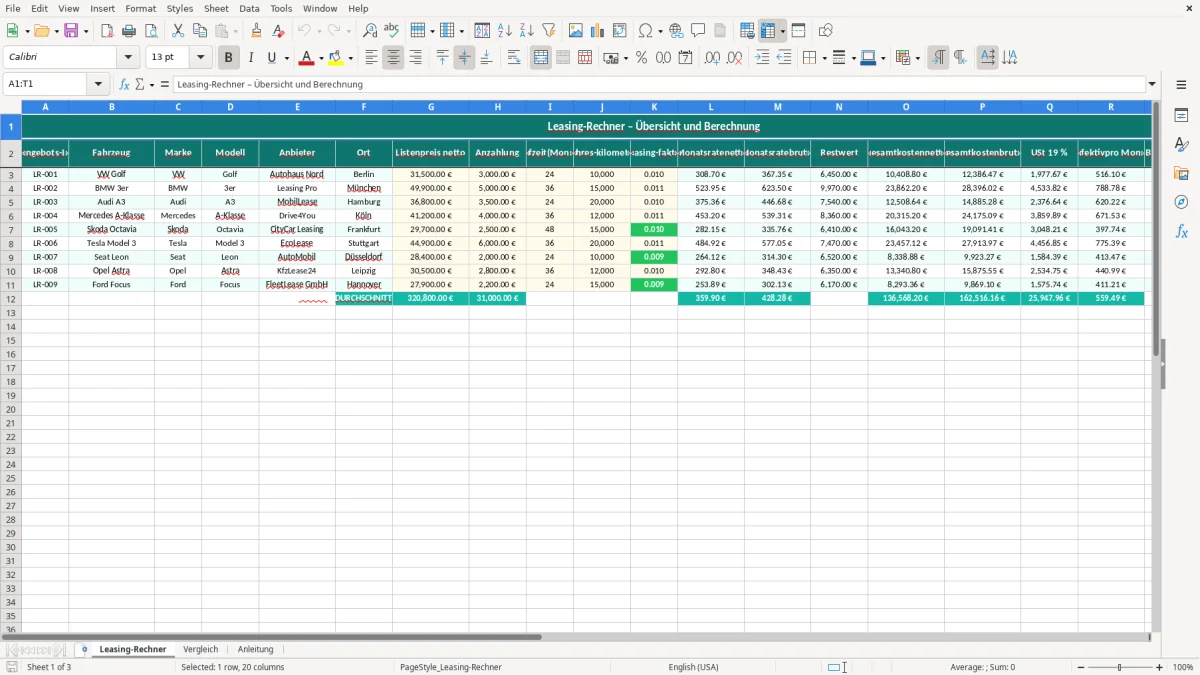Screen dimensions: 1200x675
Task: Open sidebar Properties deck
Action: pos(1182,116)
